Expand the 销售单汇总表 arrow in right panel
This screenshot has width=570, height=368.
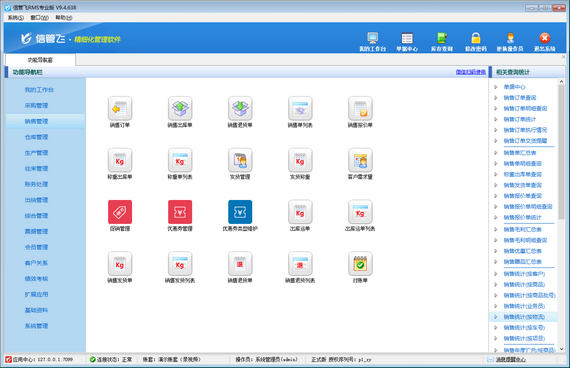pyautogui.click(x=495, y=153)
